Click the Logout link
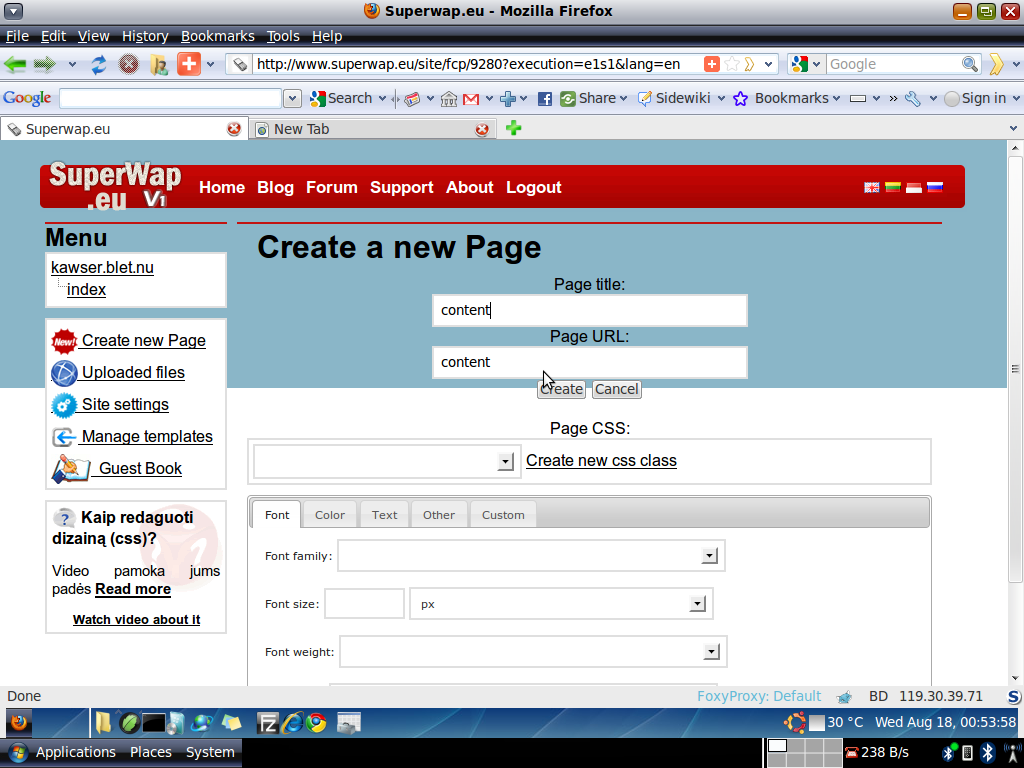 point(534,187)
